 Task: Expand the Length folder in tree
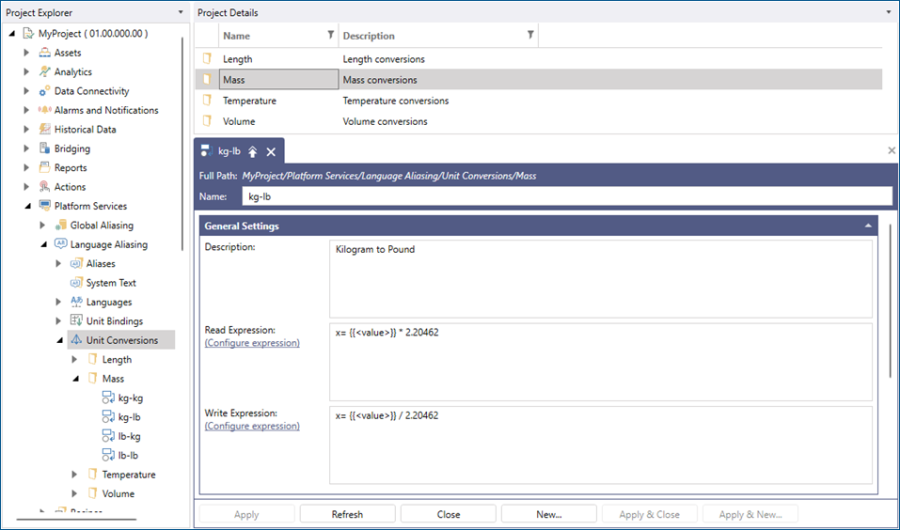click(x=74, y=359)
